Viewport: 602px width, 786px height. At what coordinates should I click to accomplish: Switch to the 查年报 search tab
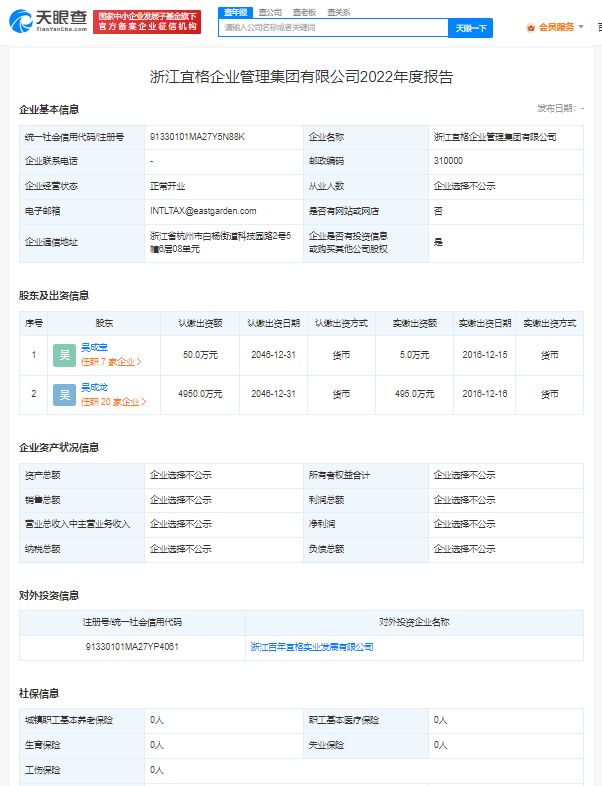pyautogui.click(x=236, y=11)
